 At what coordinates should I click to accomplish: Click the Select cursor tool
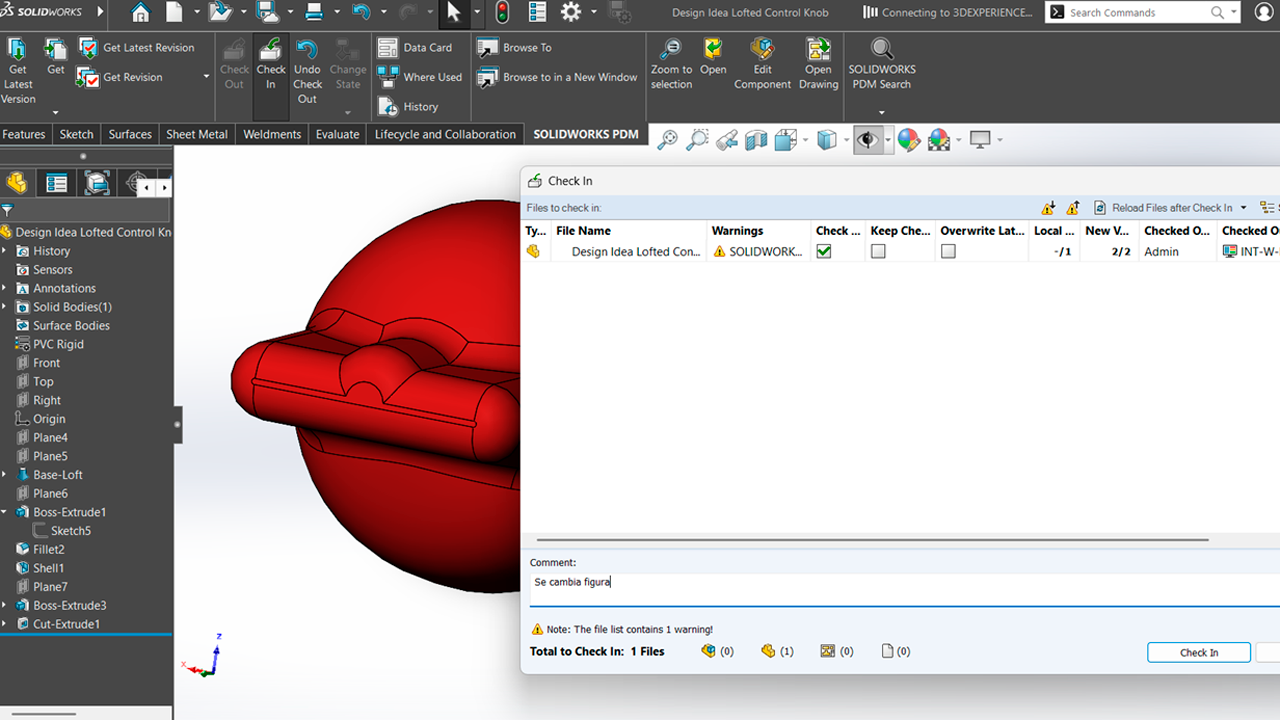pos(453,13)
